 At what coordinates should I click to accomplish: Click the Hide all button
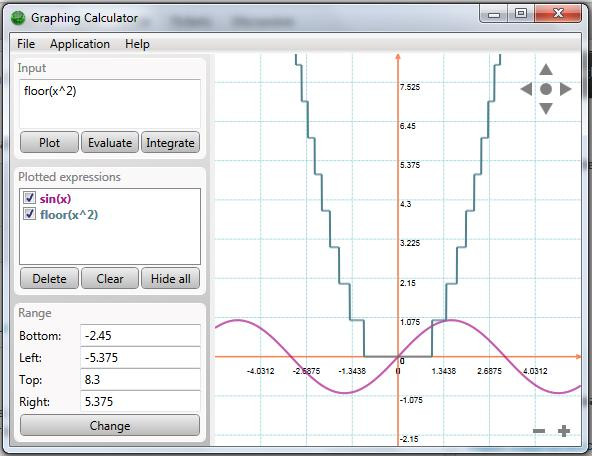170,279
